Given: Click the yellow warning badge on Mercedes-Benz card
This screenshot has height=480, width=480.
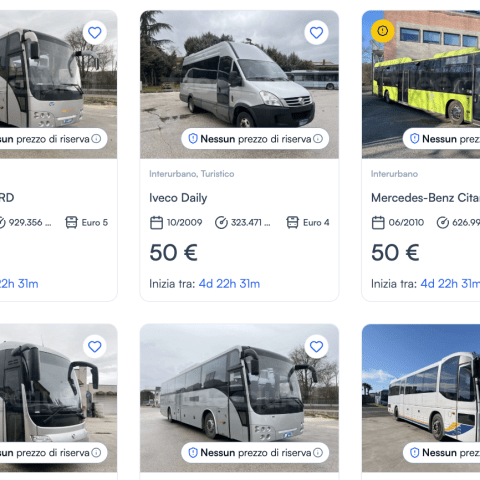Looking at the screenshot, I should [x=383, y=31].
